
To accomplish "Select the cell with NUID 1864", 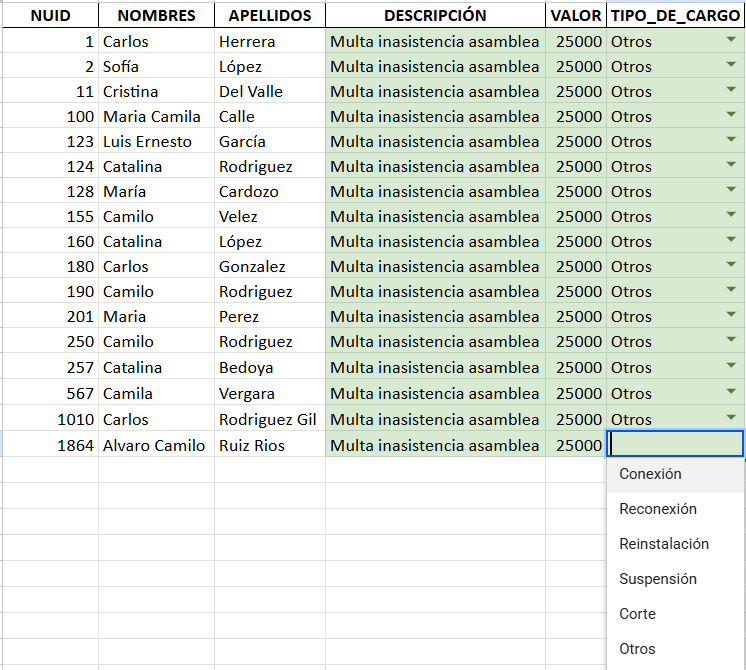I will [x=50, y=445].
